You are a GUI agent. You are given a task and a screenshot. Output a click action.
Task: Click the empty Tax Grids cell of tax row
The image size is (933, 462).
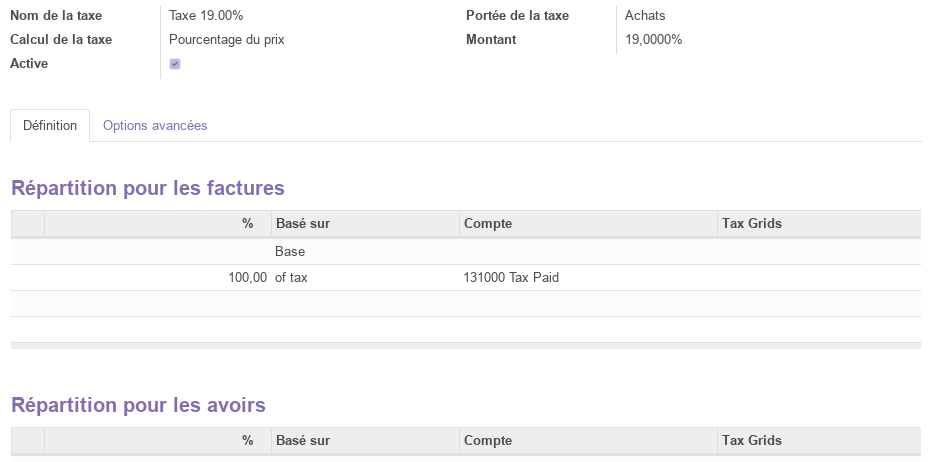819,277
